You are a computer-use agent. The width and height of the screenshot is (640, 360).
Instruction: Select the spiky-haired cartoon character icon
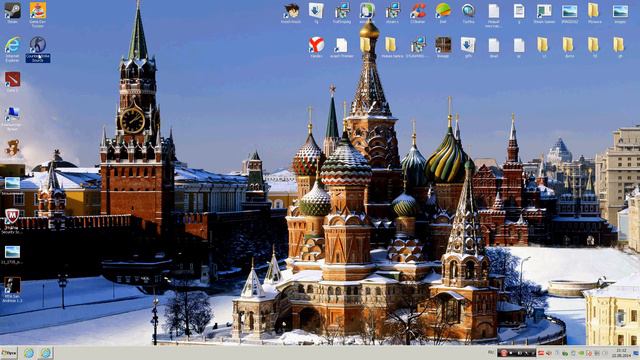(x=291, y=12)
